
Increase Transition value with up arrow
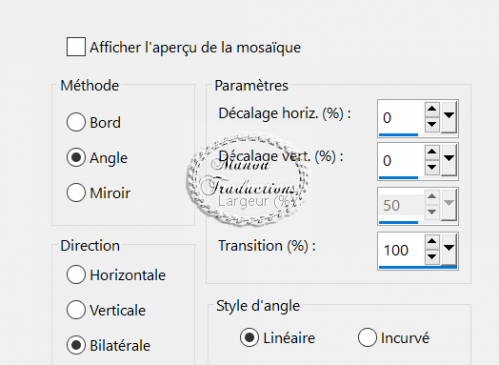click(x=432, y=241)
